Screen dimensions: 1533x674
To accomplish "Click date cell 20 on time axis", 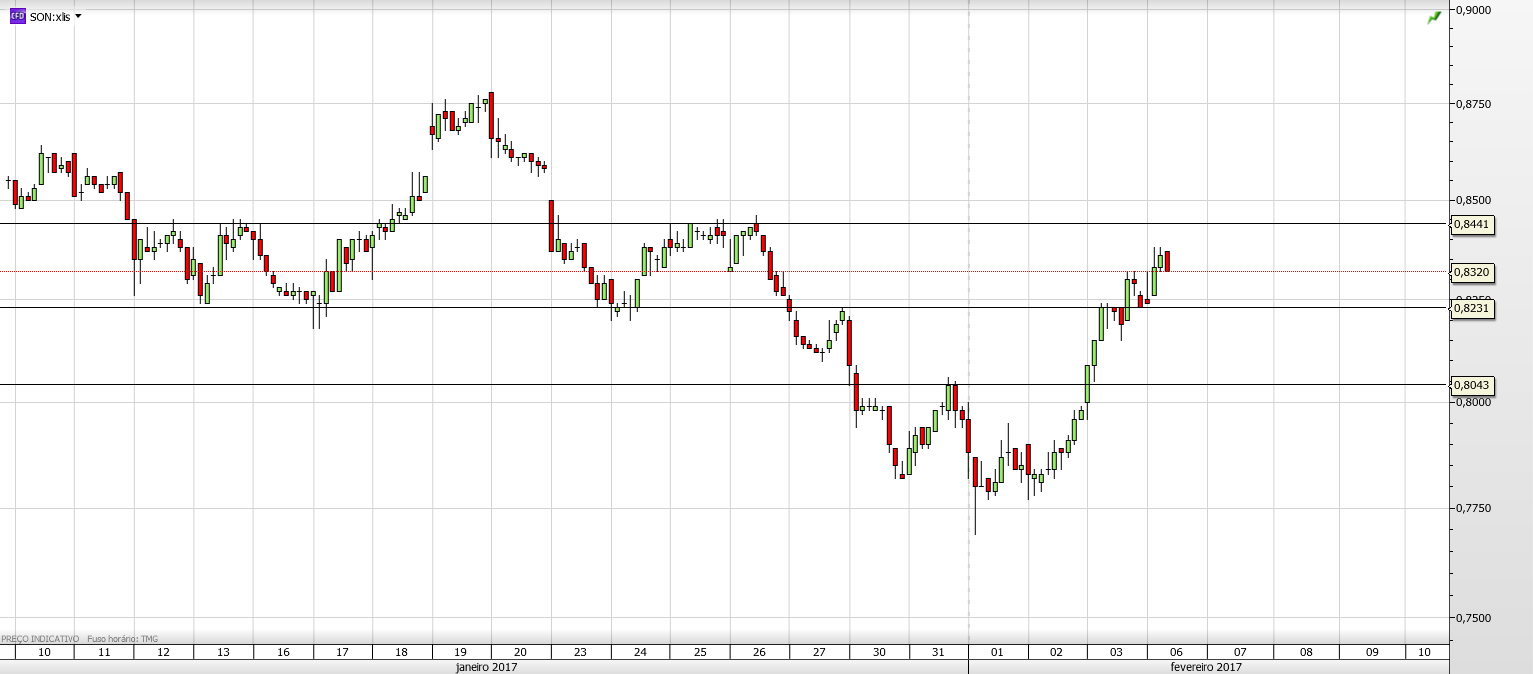I will click(521, 652).
